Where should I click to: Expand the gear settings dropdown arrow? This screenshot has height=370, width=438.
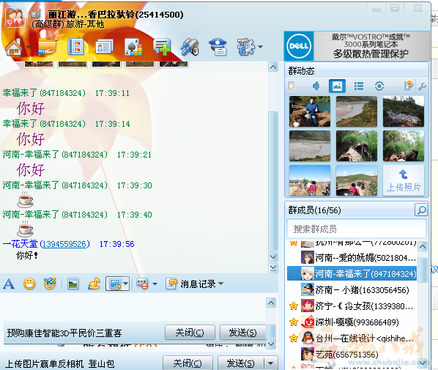point(260,47)
